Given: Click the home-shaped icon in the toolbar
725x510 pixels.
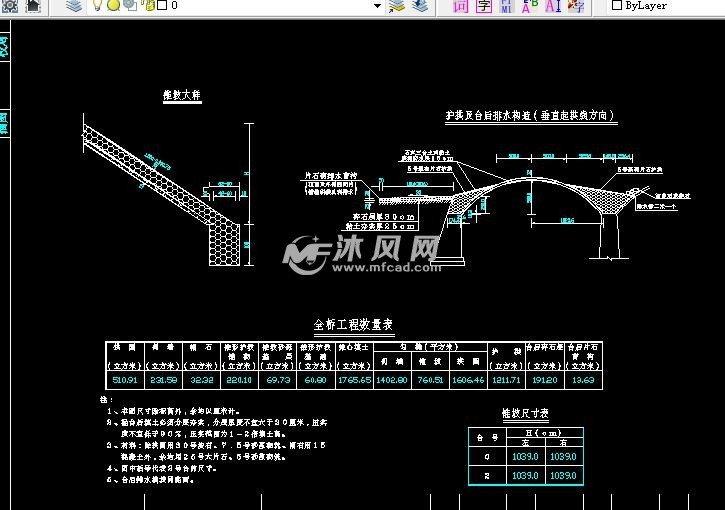Looking at the screenshot, I should [x=33, y=6].
